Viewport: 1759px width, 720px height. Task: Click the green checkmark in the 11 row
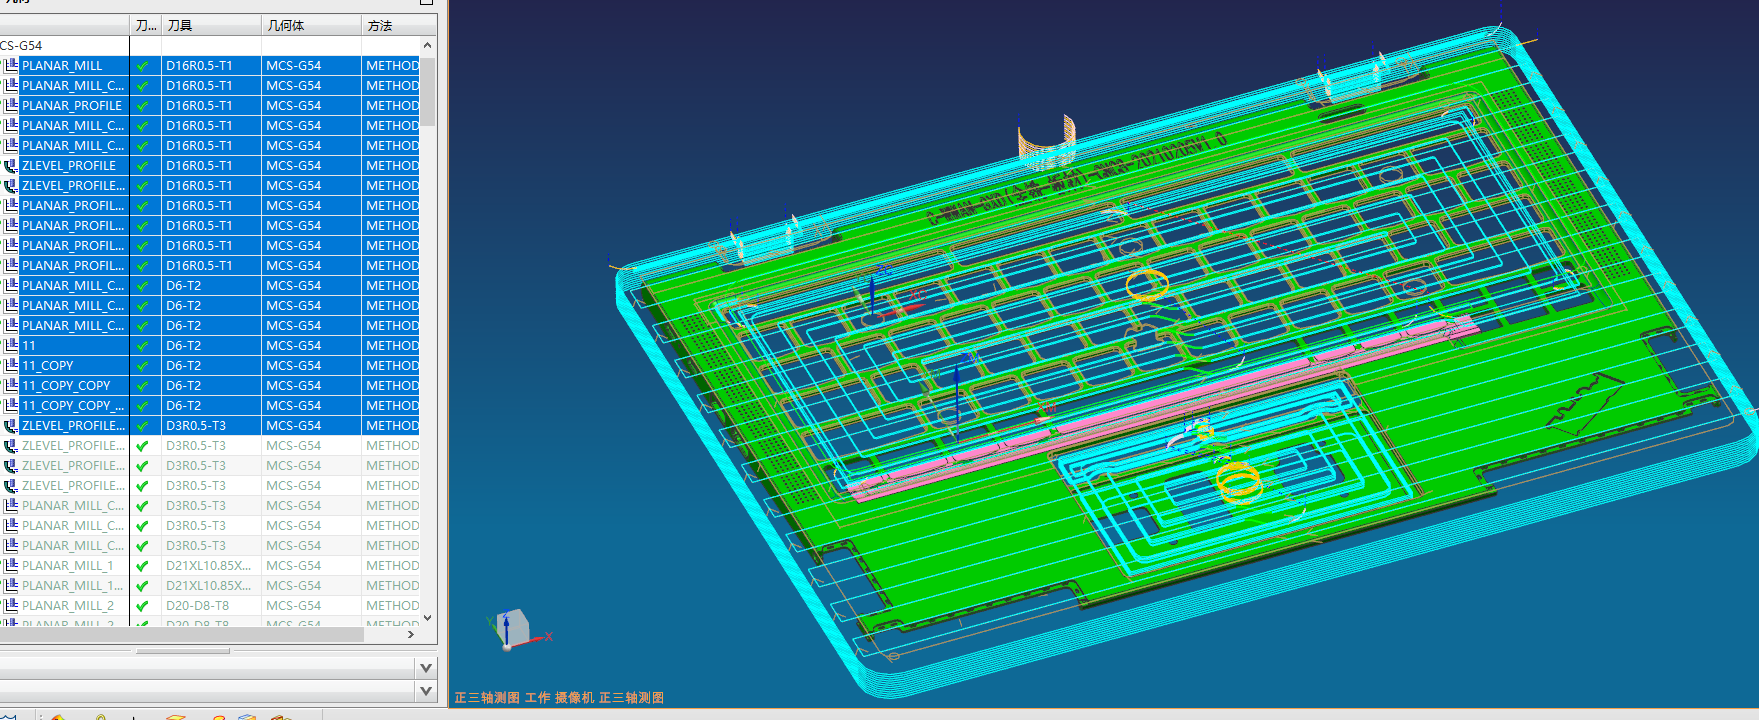[x=143, y=346]
